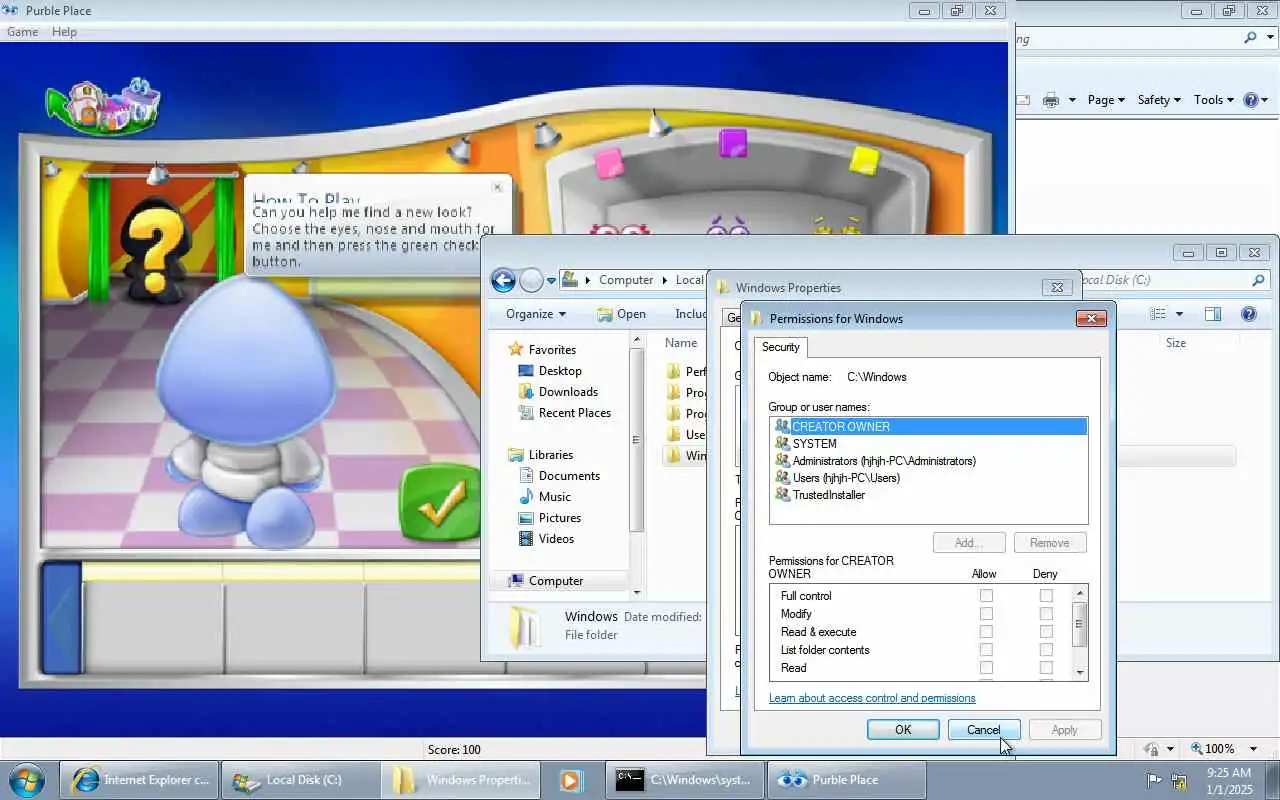
Task: Open Desktop in Favorites
Action: [560, 370]
